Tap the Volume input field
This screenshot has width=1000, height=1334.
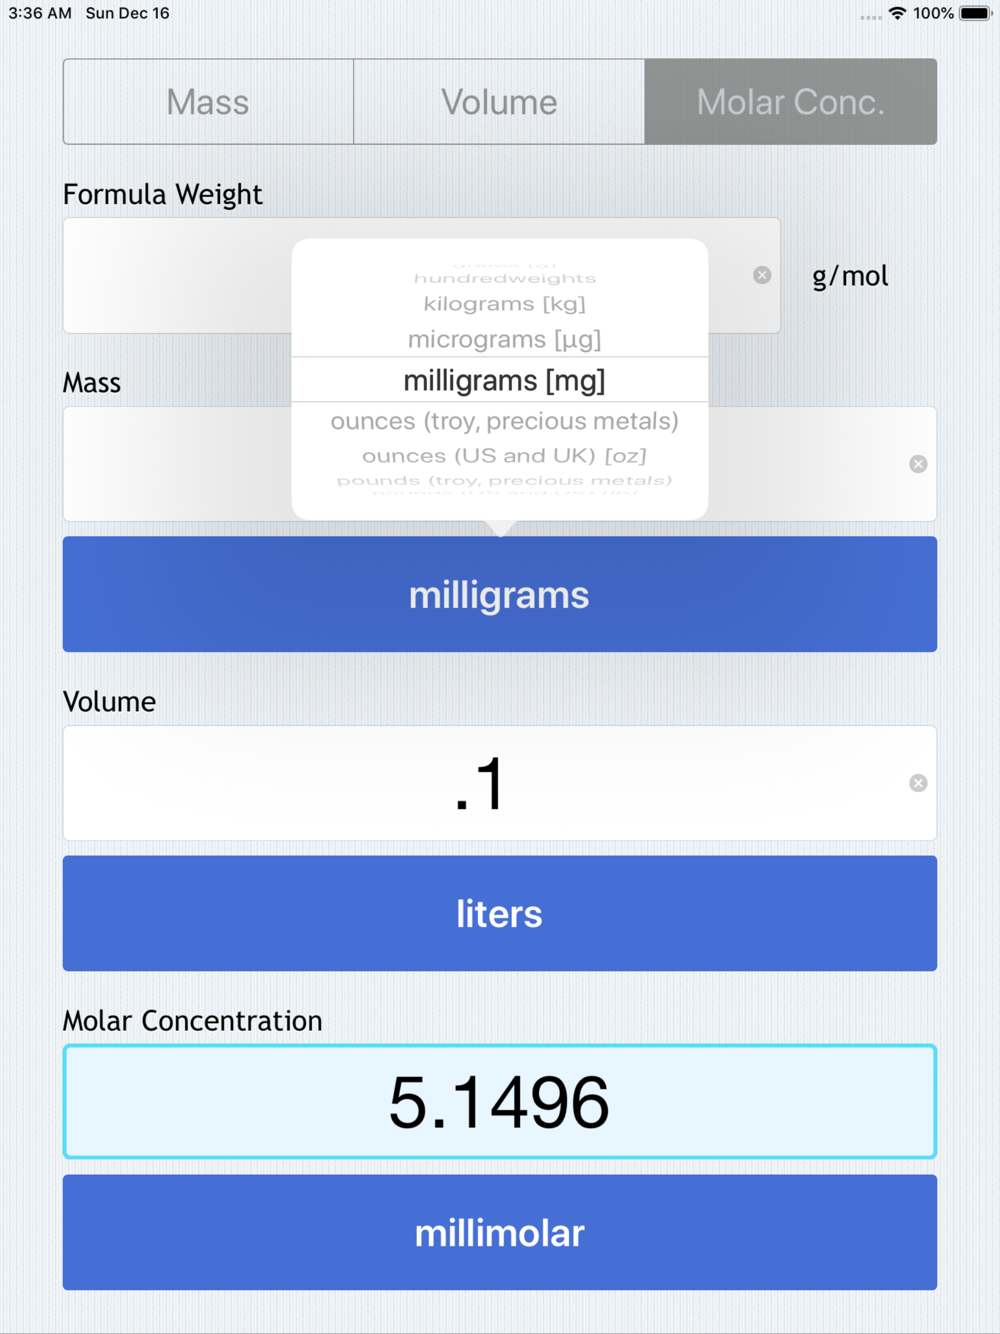480,783
